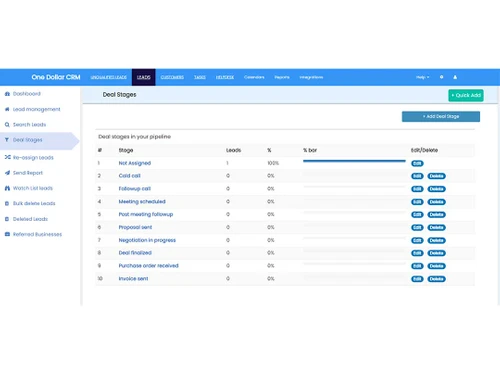Edit the Proposal sent stage

pyautogui.click(x=417, y=228)
